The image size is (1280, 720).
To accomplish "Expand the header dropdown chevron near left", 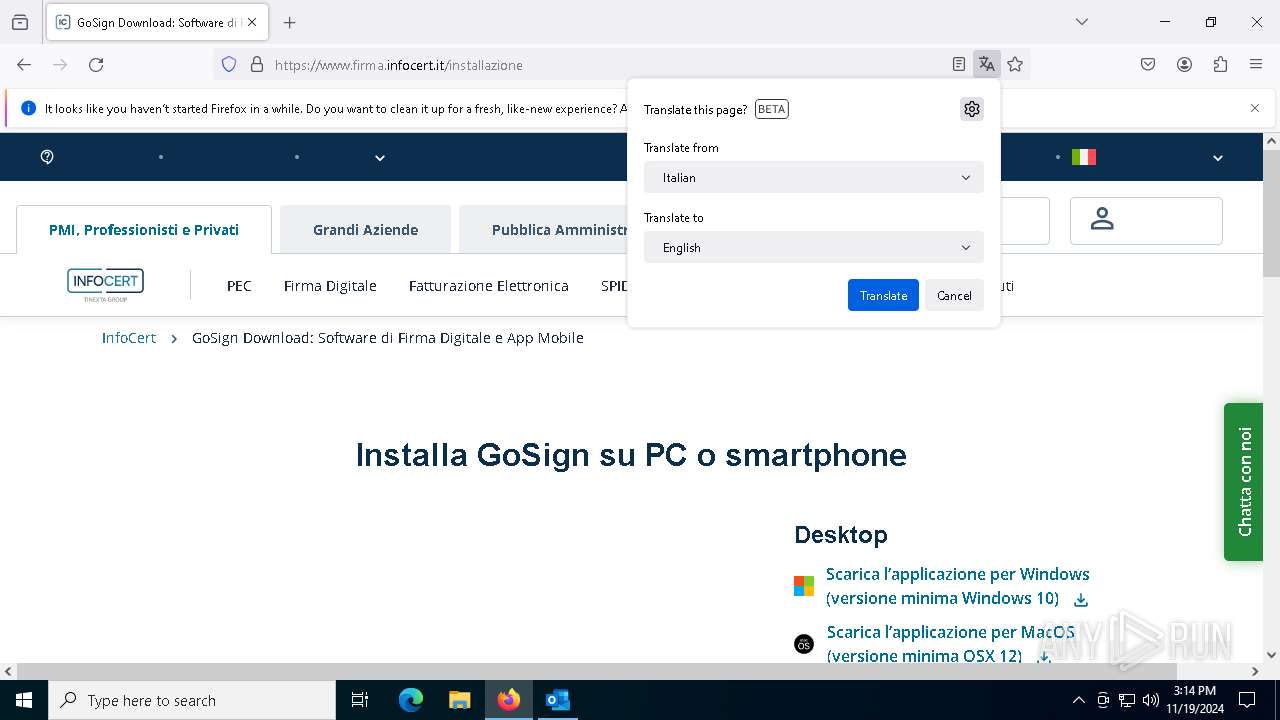I will coord(380,157).
